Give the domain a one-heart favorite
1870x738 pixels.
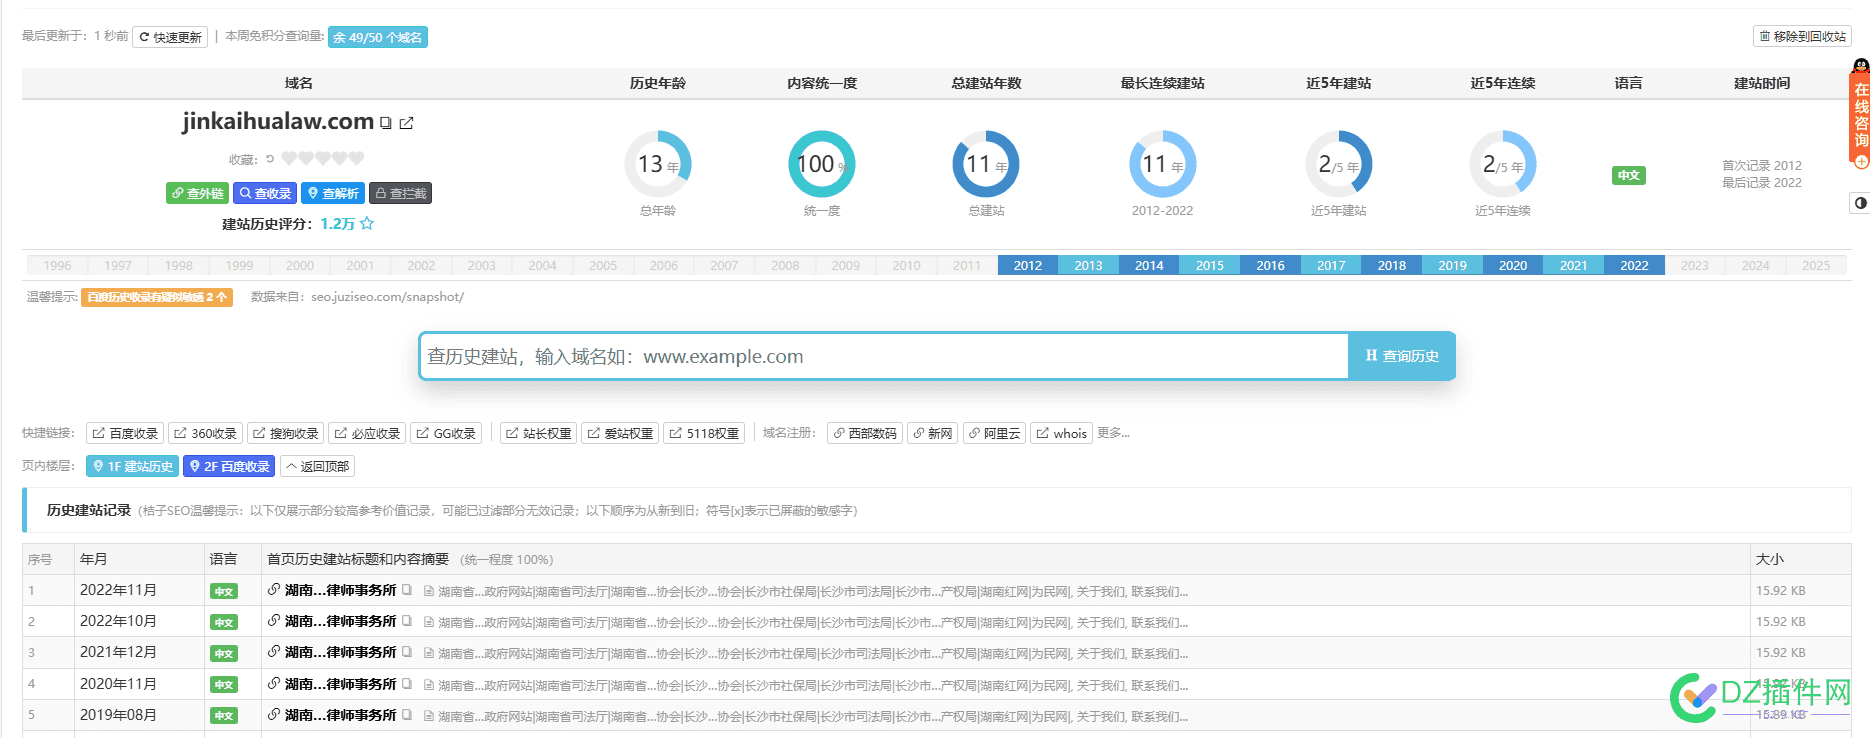pyautogui.click(x=289, y=158)
